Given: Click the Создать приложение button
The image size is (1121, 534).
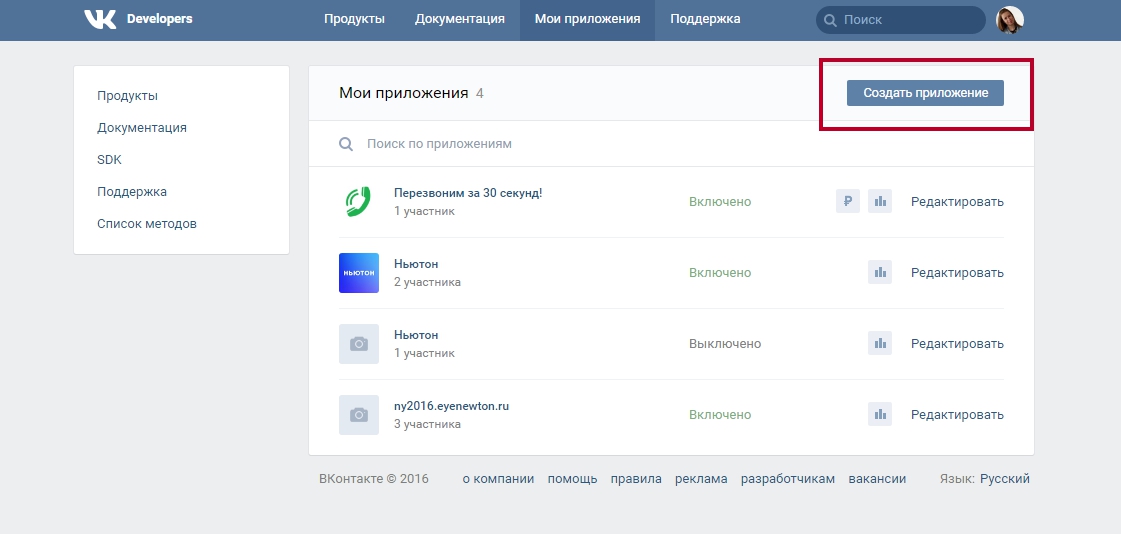Looking at the screenshot, I should [925, 93].
